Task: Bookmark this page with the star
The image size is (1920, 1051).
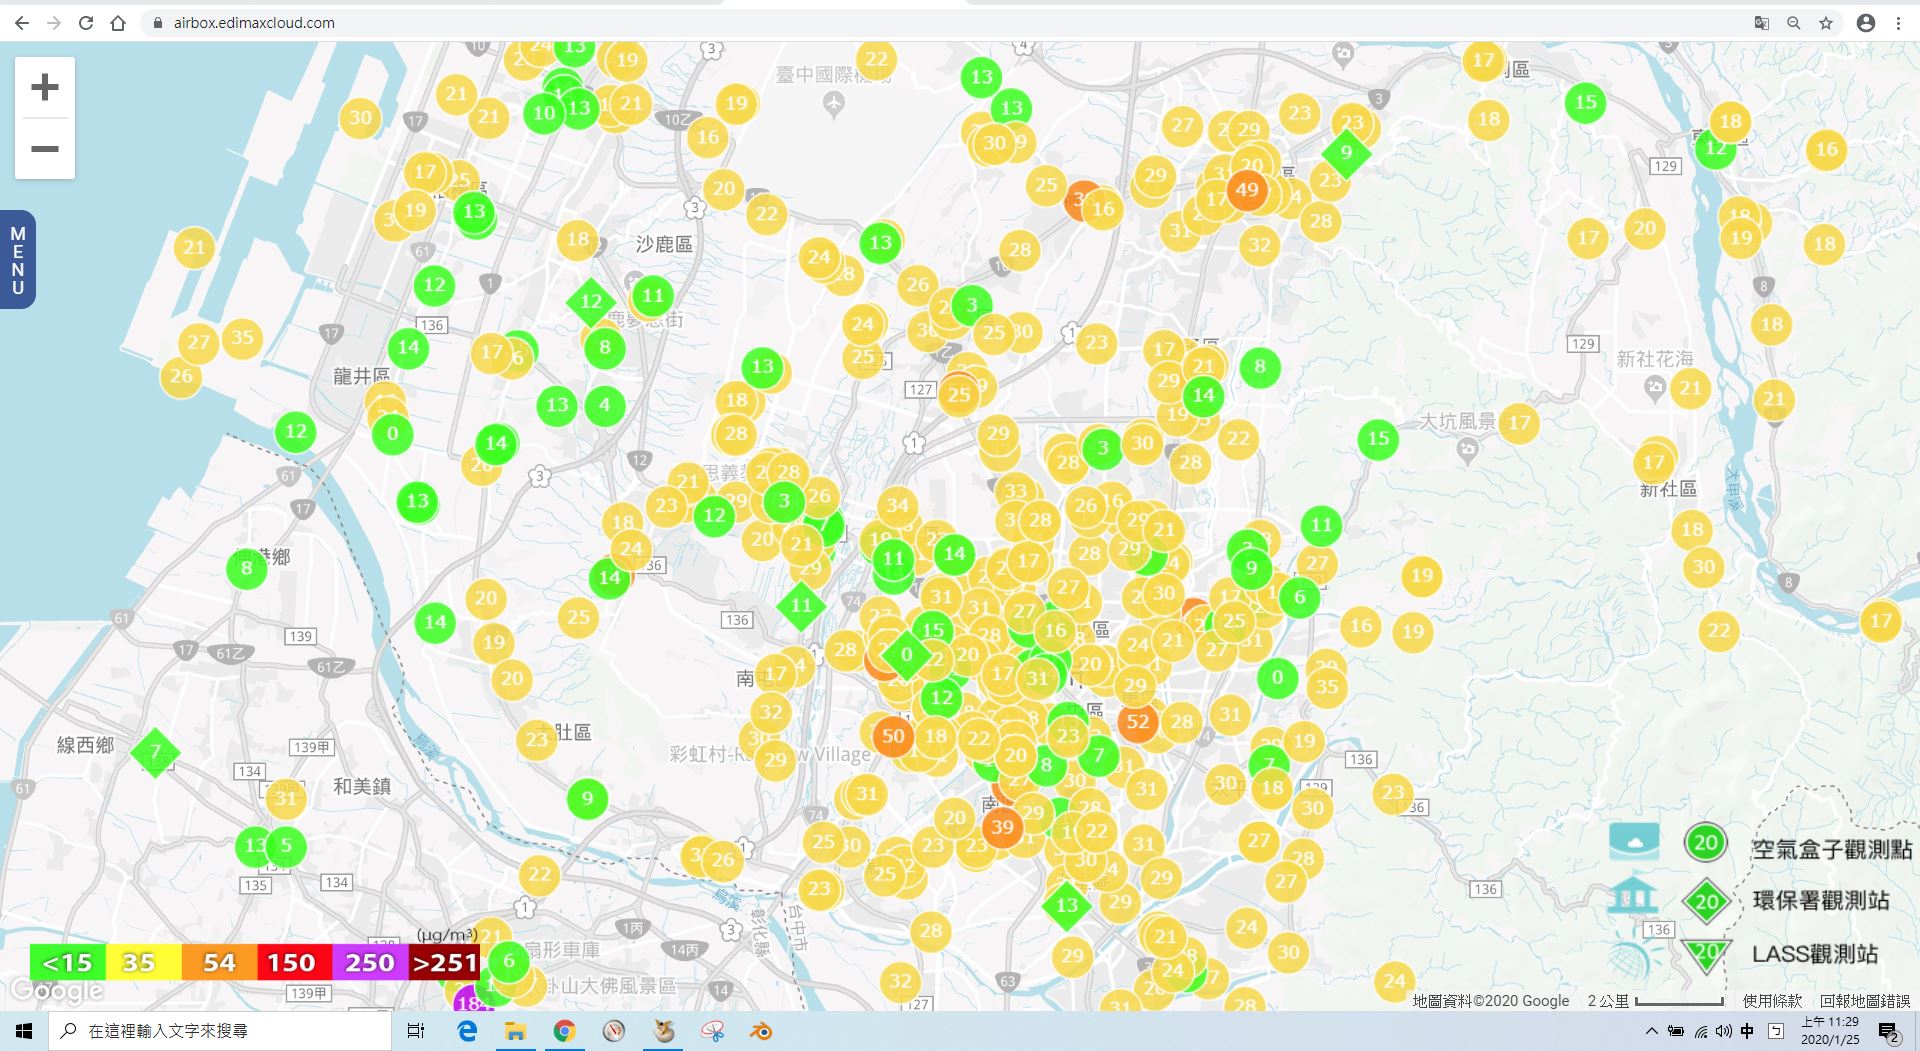Action: [x=1826, y=22]
